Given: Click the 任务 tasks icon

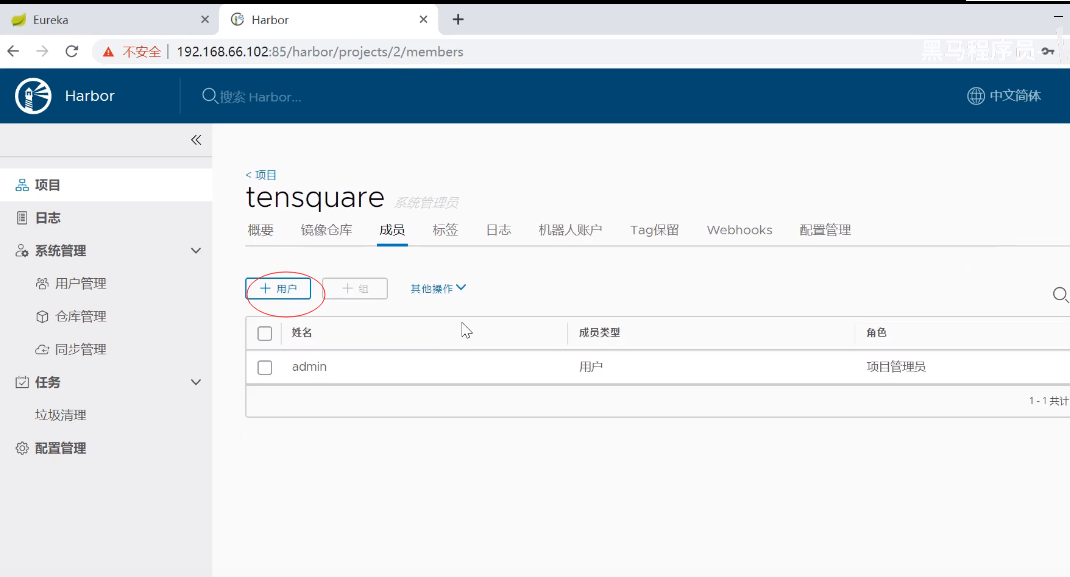Looking at the screenshot, I should 22,382.
